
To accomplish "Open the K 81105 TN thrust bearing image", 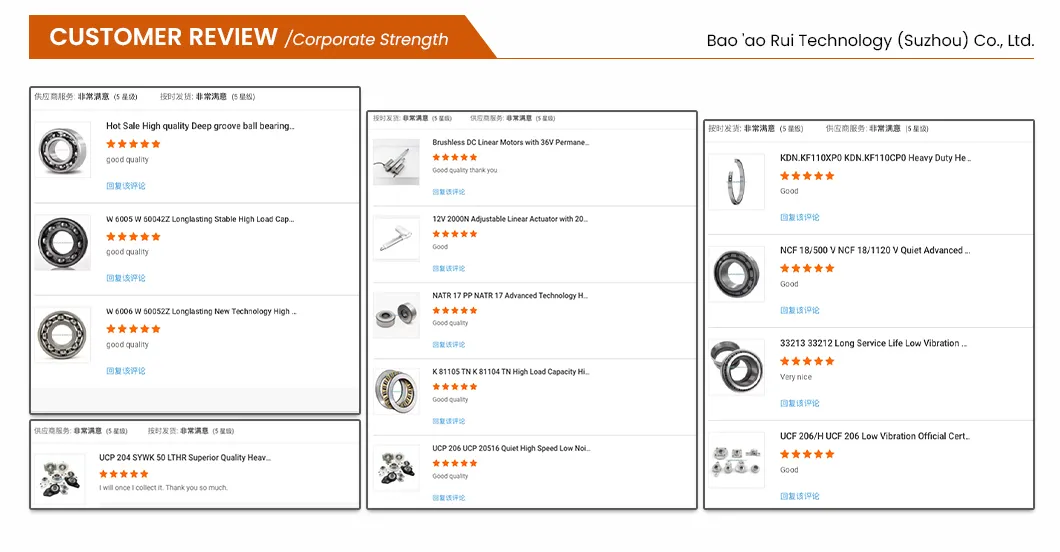I will click(395, 390).
